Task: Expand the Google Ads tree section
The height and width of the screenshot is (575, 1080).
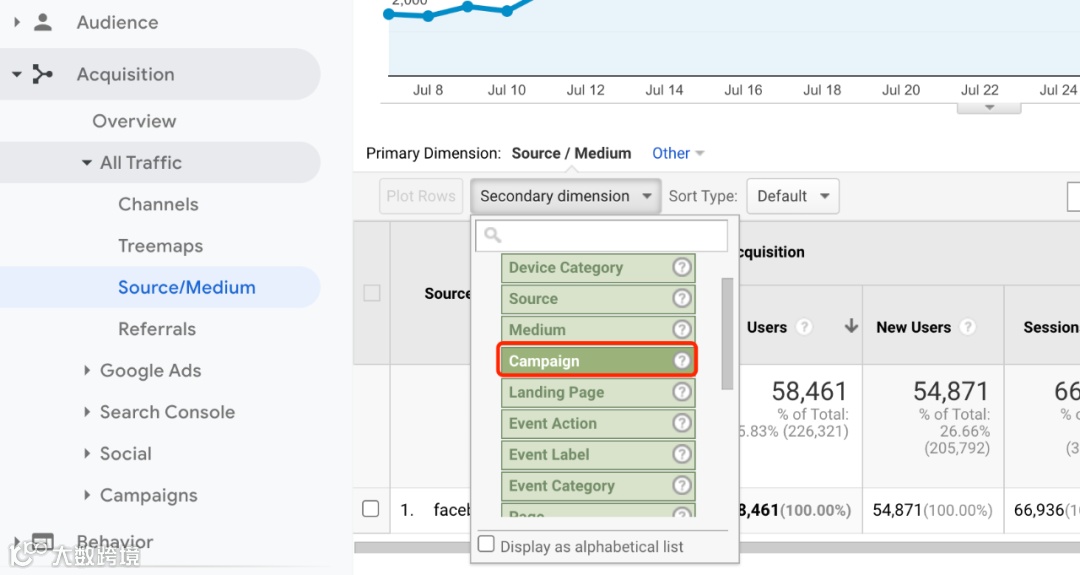Action: coord(88,371)
